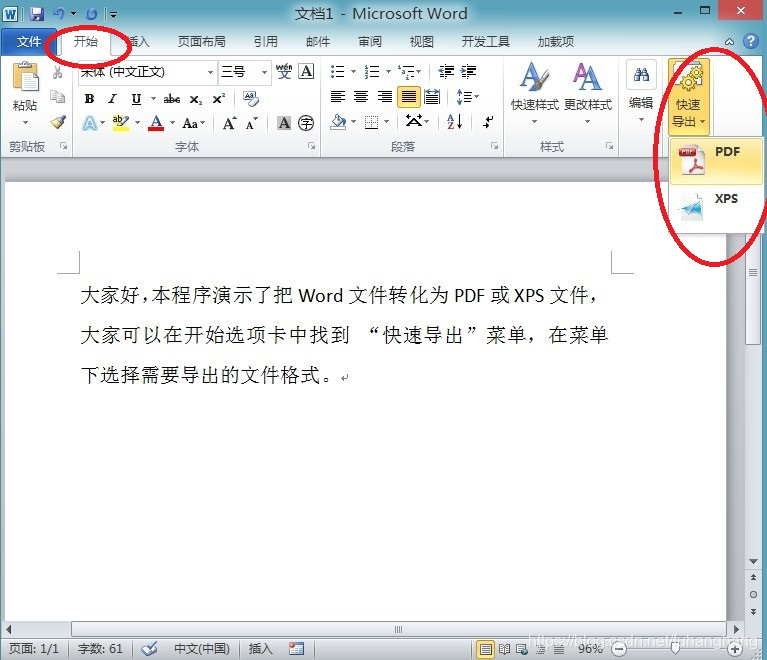767x660 pixels.
Task: Apply the red font color
Action: pos(156,123)
